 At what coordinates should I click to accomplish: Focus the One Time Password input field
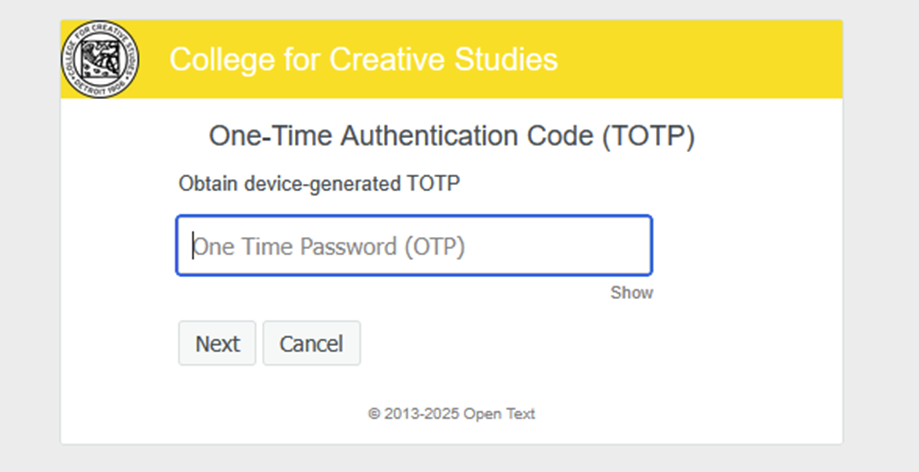[414, 246]
